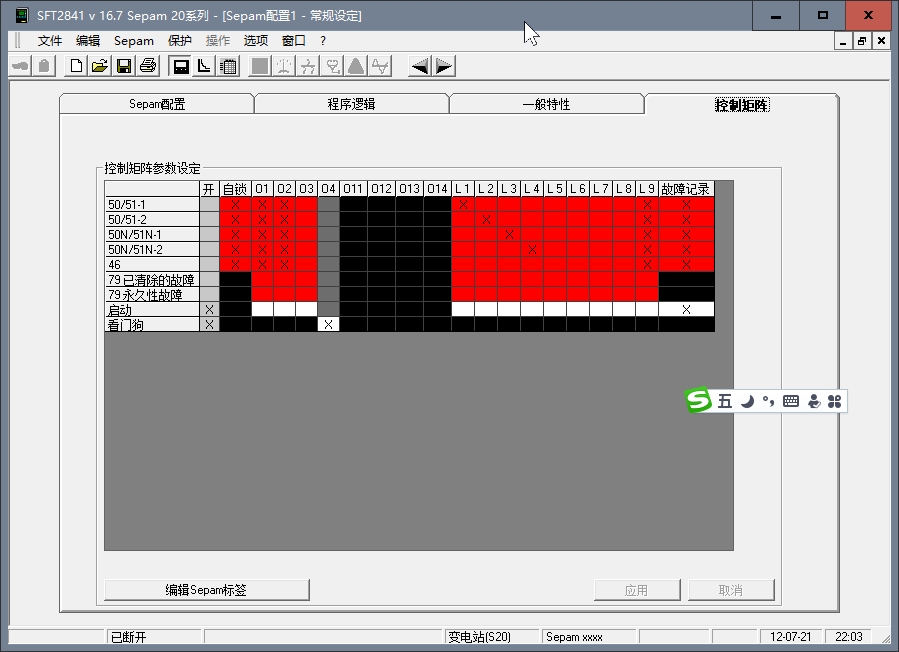The image size is (899, 652).
Task: Toggle 50/51-2 cell under O1 column
Action: pyautogui.click(x=262, y=219)
